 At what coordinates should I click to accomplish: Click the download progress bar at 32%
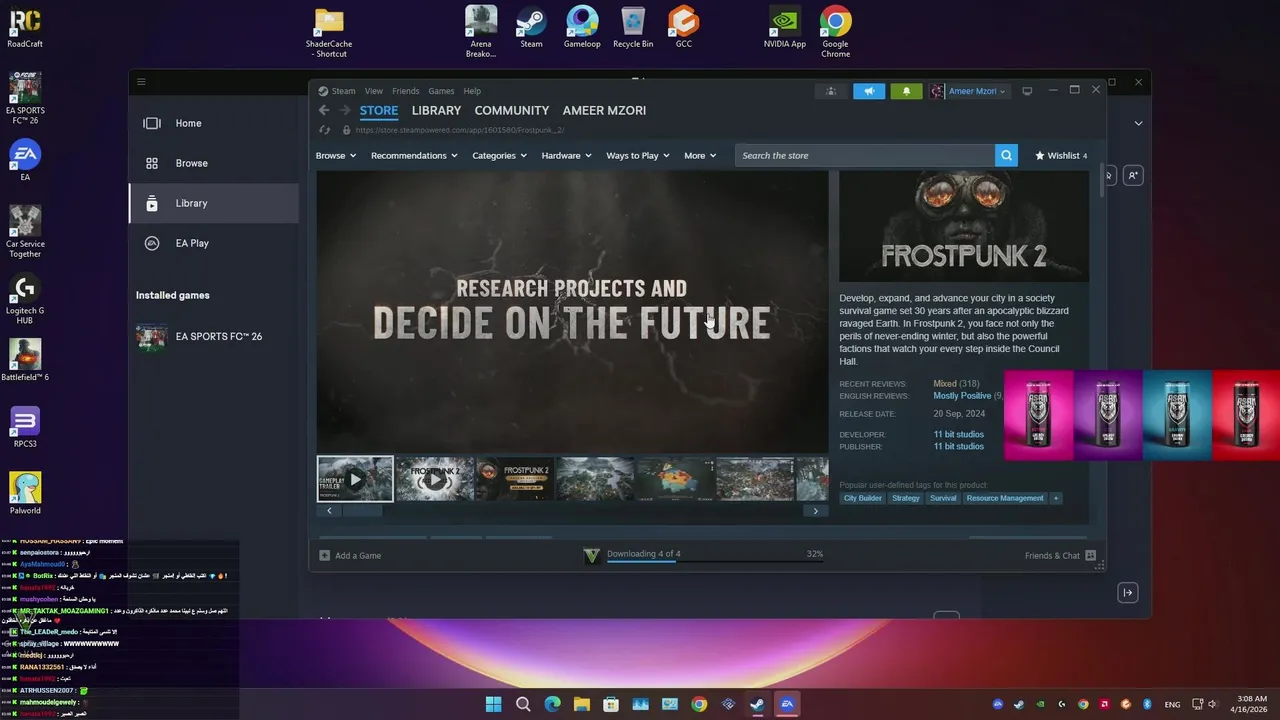click(x=715, y=561)
